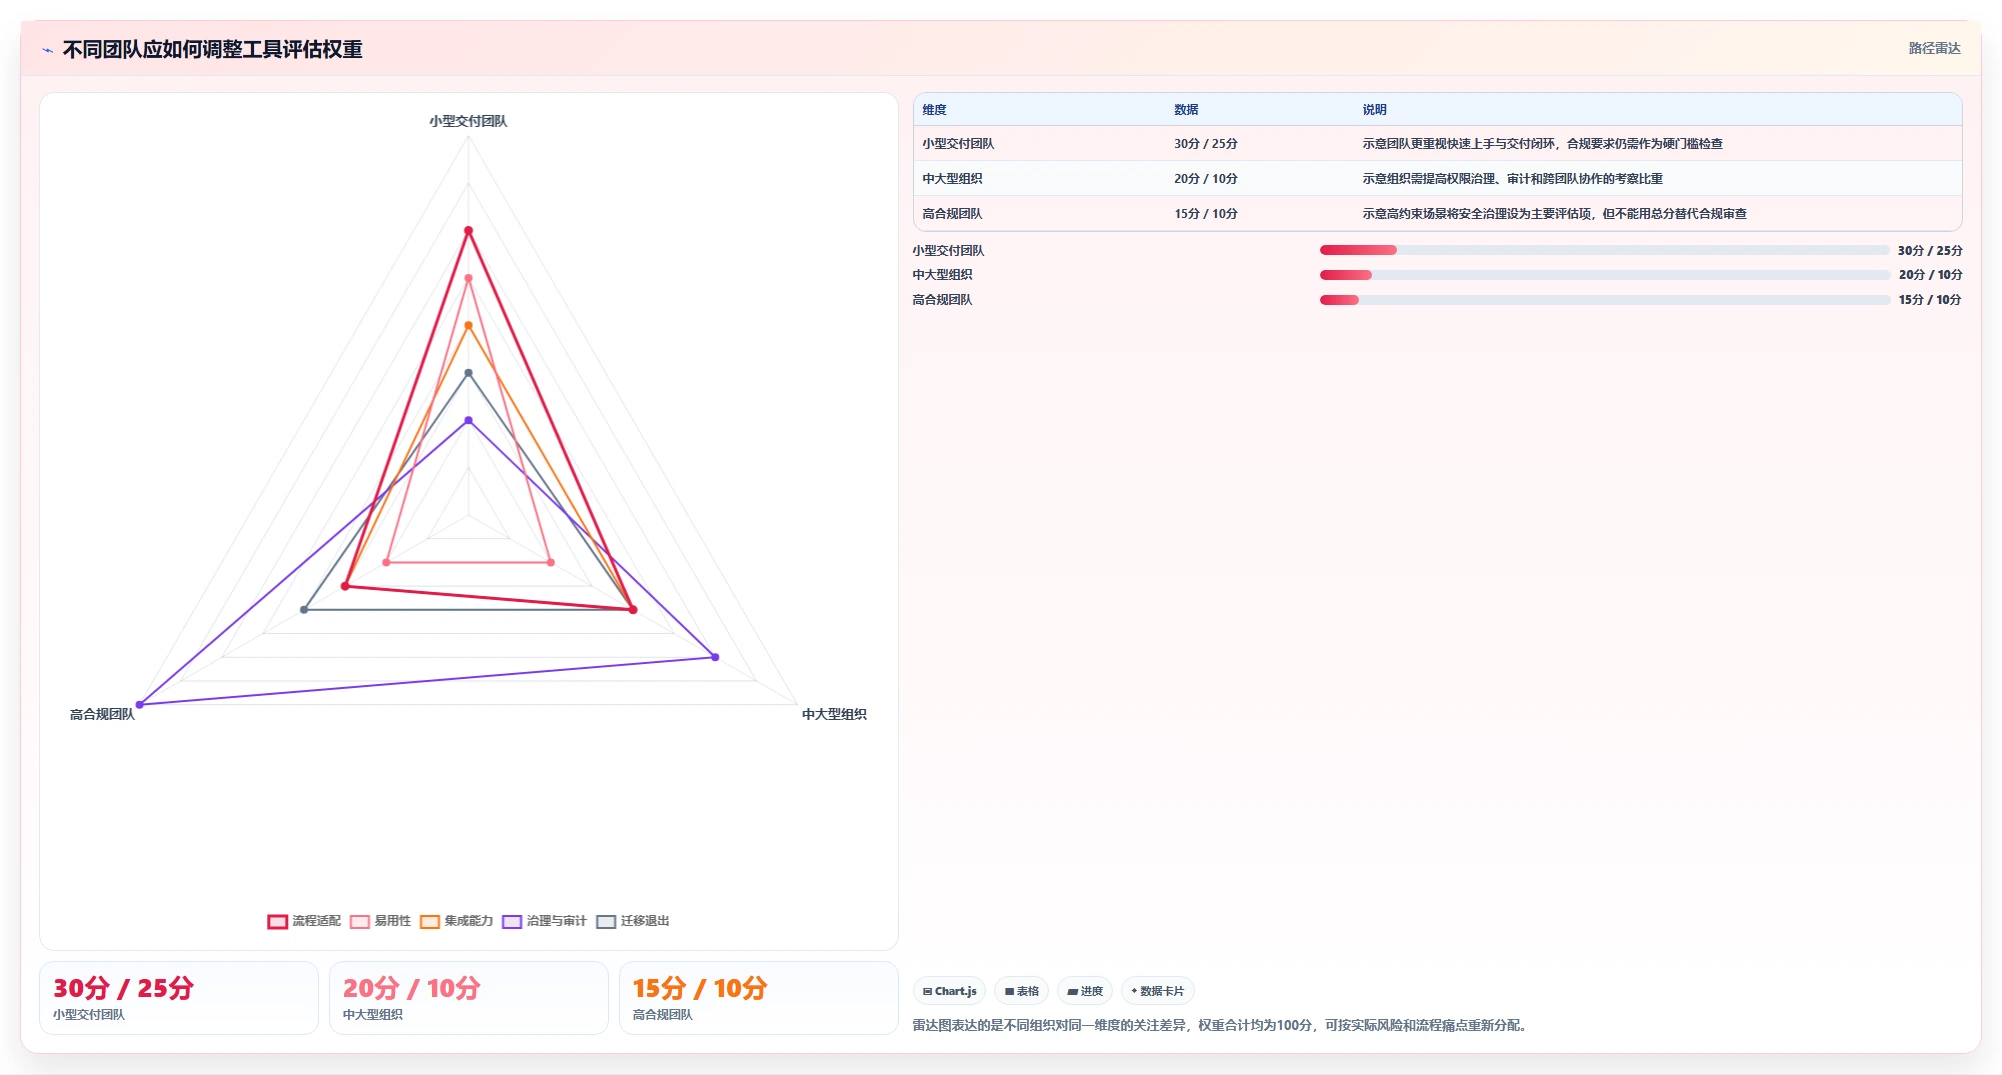
Task: Toggle the 流程适配 legend swatch
Action: 277,921
